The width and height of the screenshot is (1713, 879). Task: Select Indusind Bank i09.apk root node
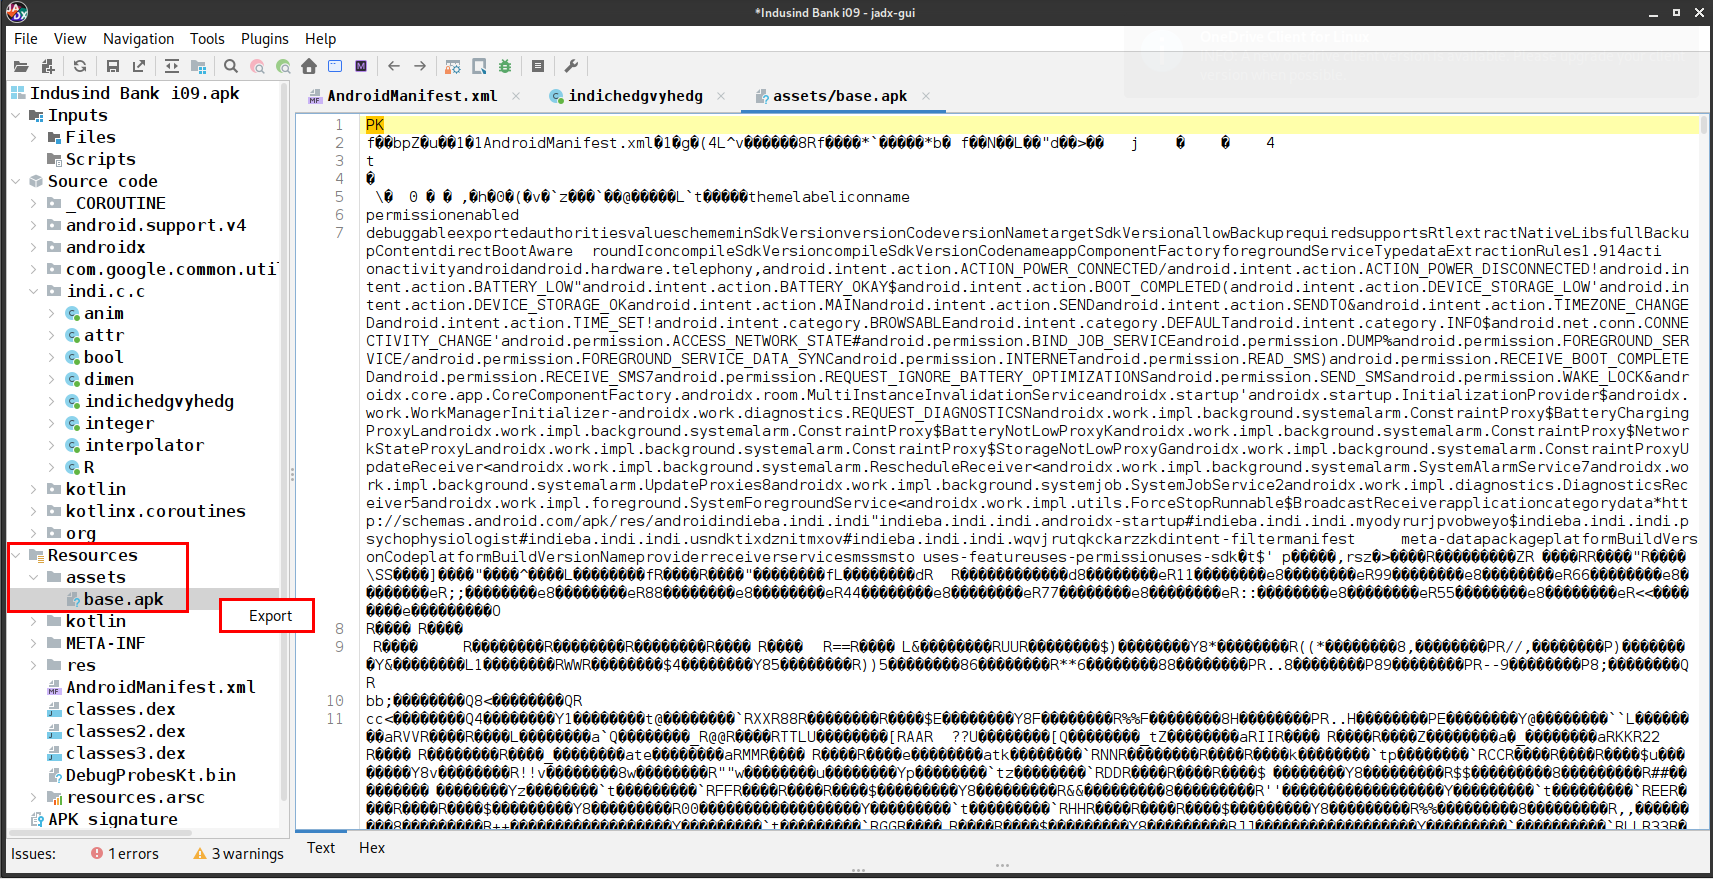pos(135,93)
